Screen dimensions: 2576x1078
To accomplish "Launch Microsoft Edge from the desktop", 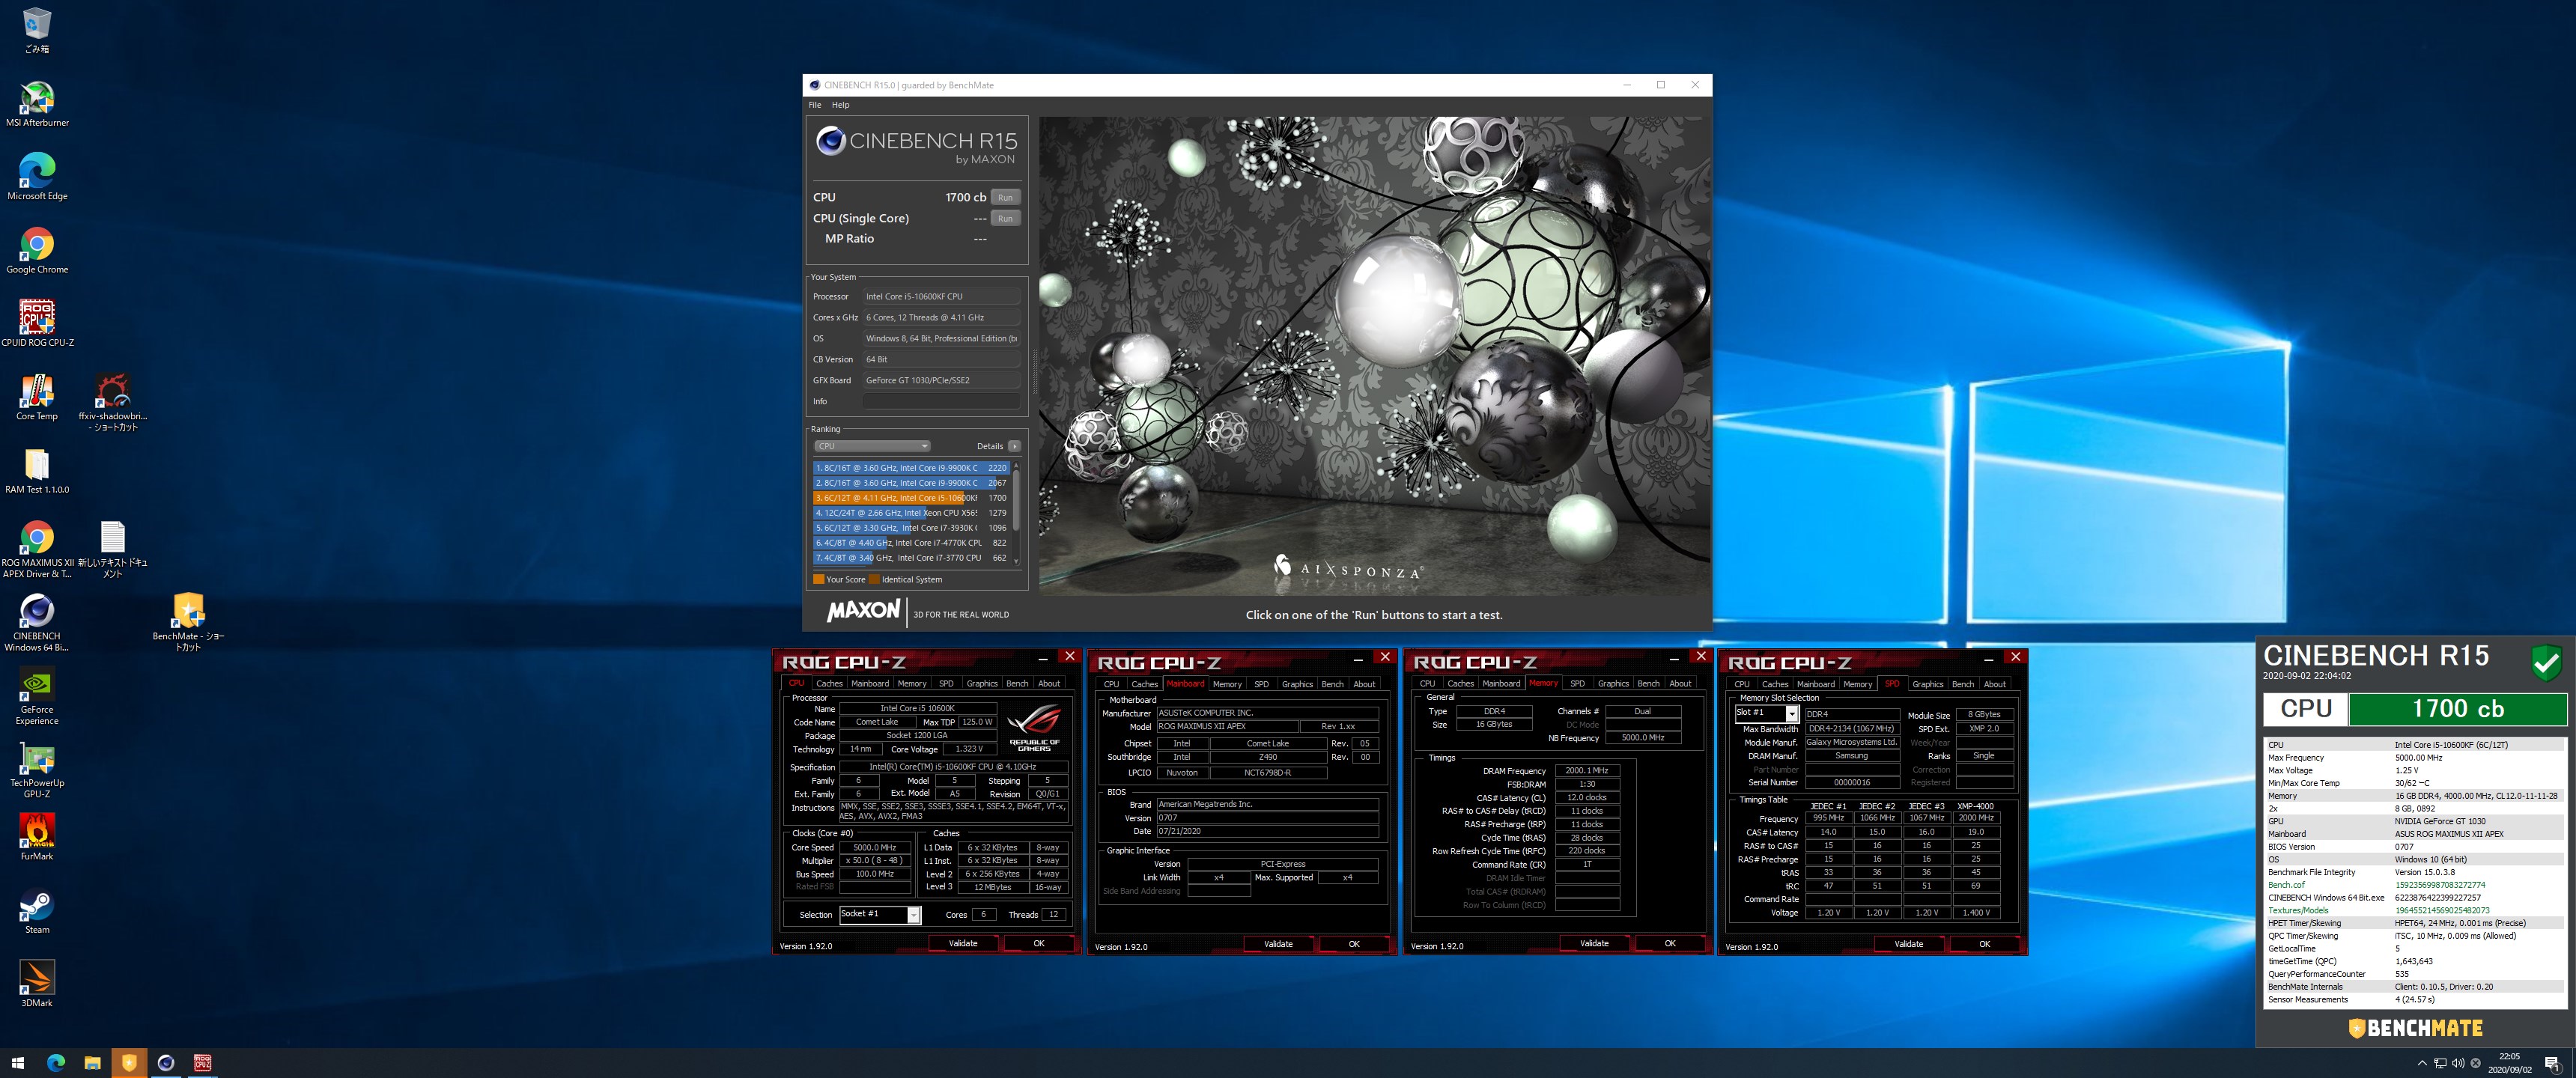I will pyautogui.click(x=37, y=177).
